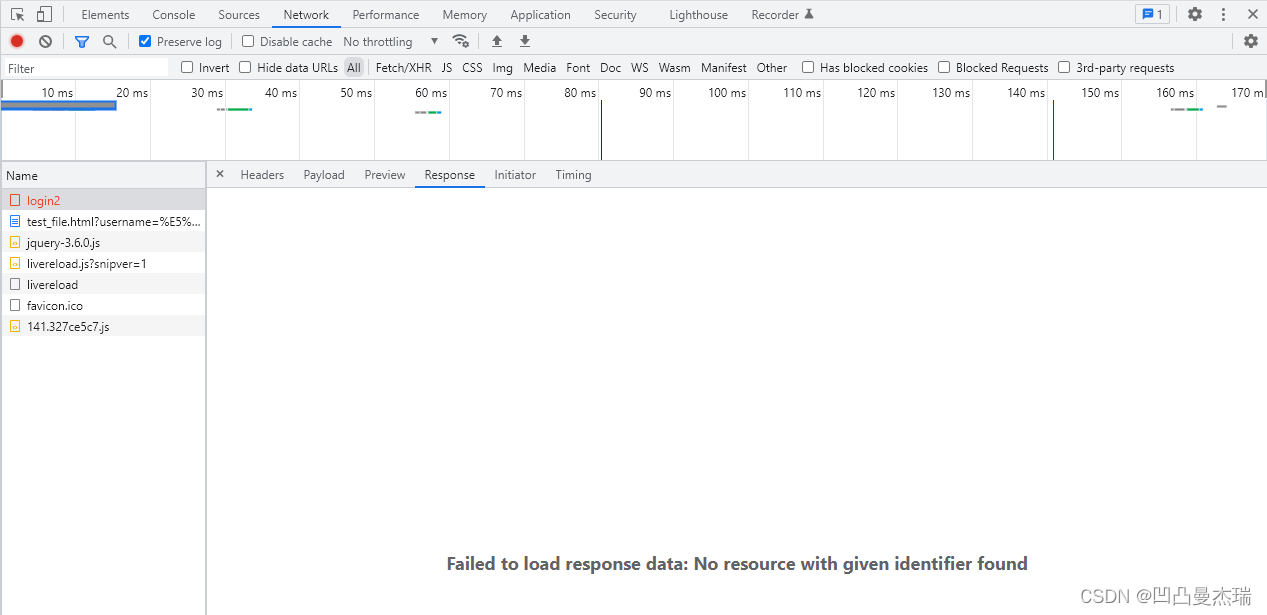Filter requests by Wasm type
Screen dimensions: 1267x615
coord(675,68)
